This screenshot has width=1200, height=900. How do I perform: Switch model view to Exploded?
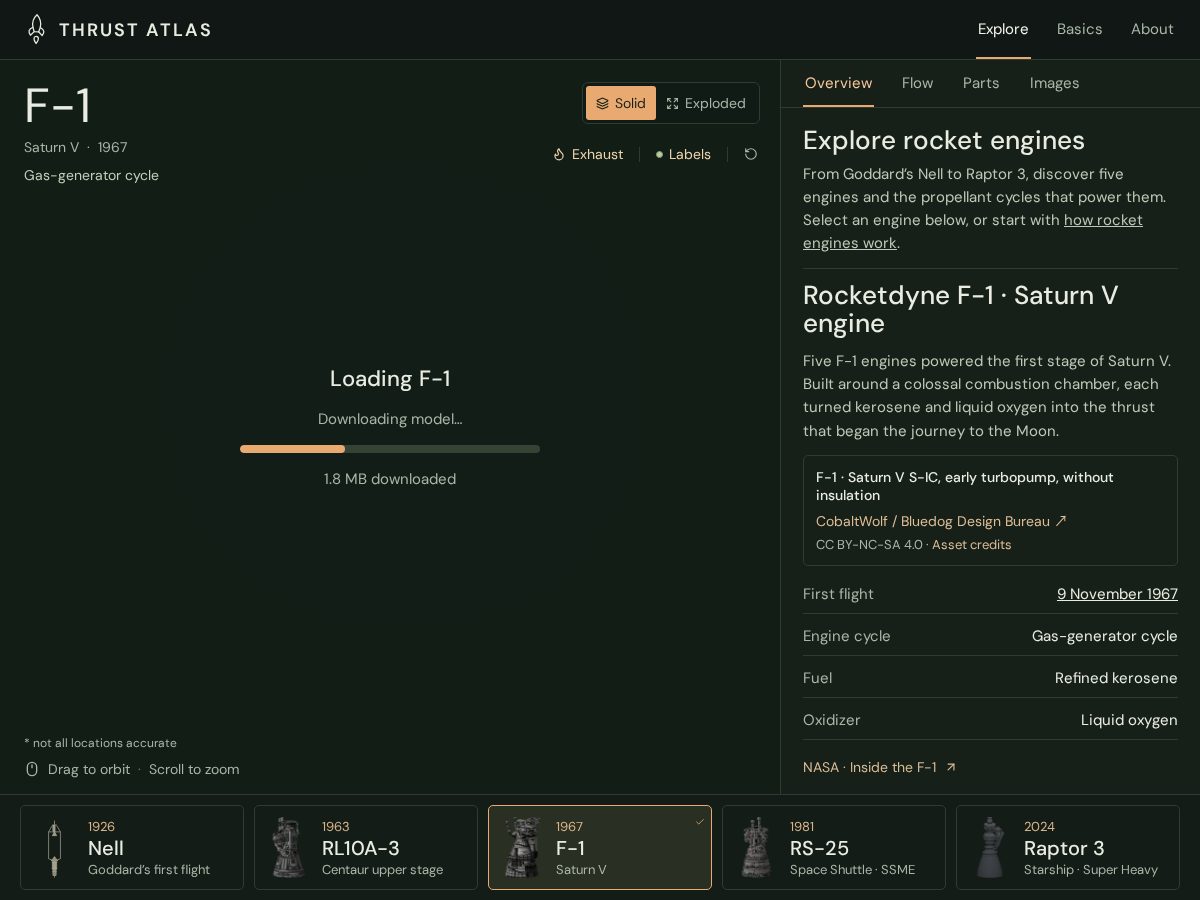pyautogui.click(x=706, y=103)
